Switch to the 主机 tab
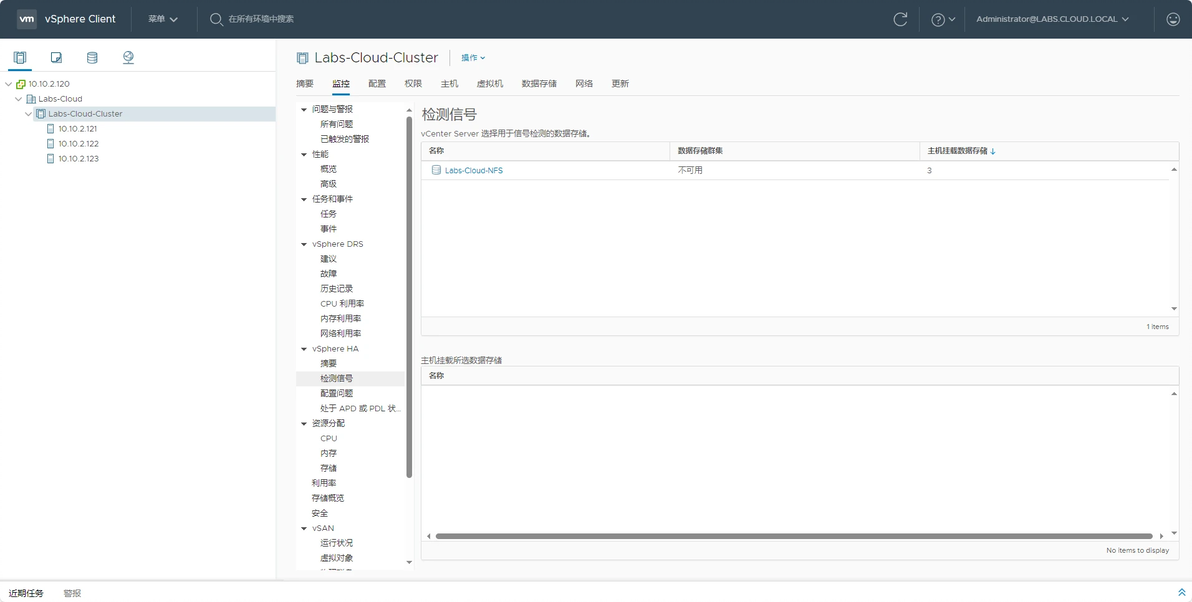 pos(449,84)
